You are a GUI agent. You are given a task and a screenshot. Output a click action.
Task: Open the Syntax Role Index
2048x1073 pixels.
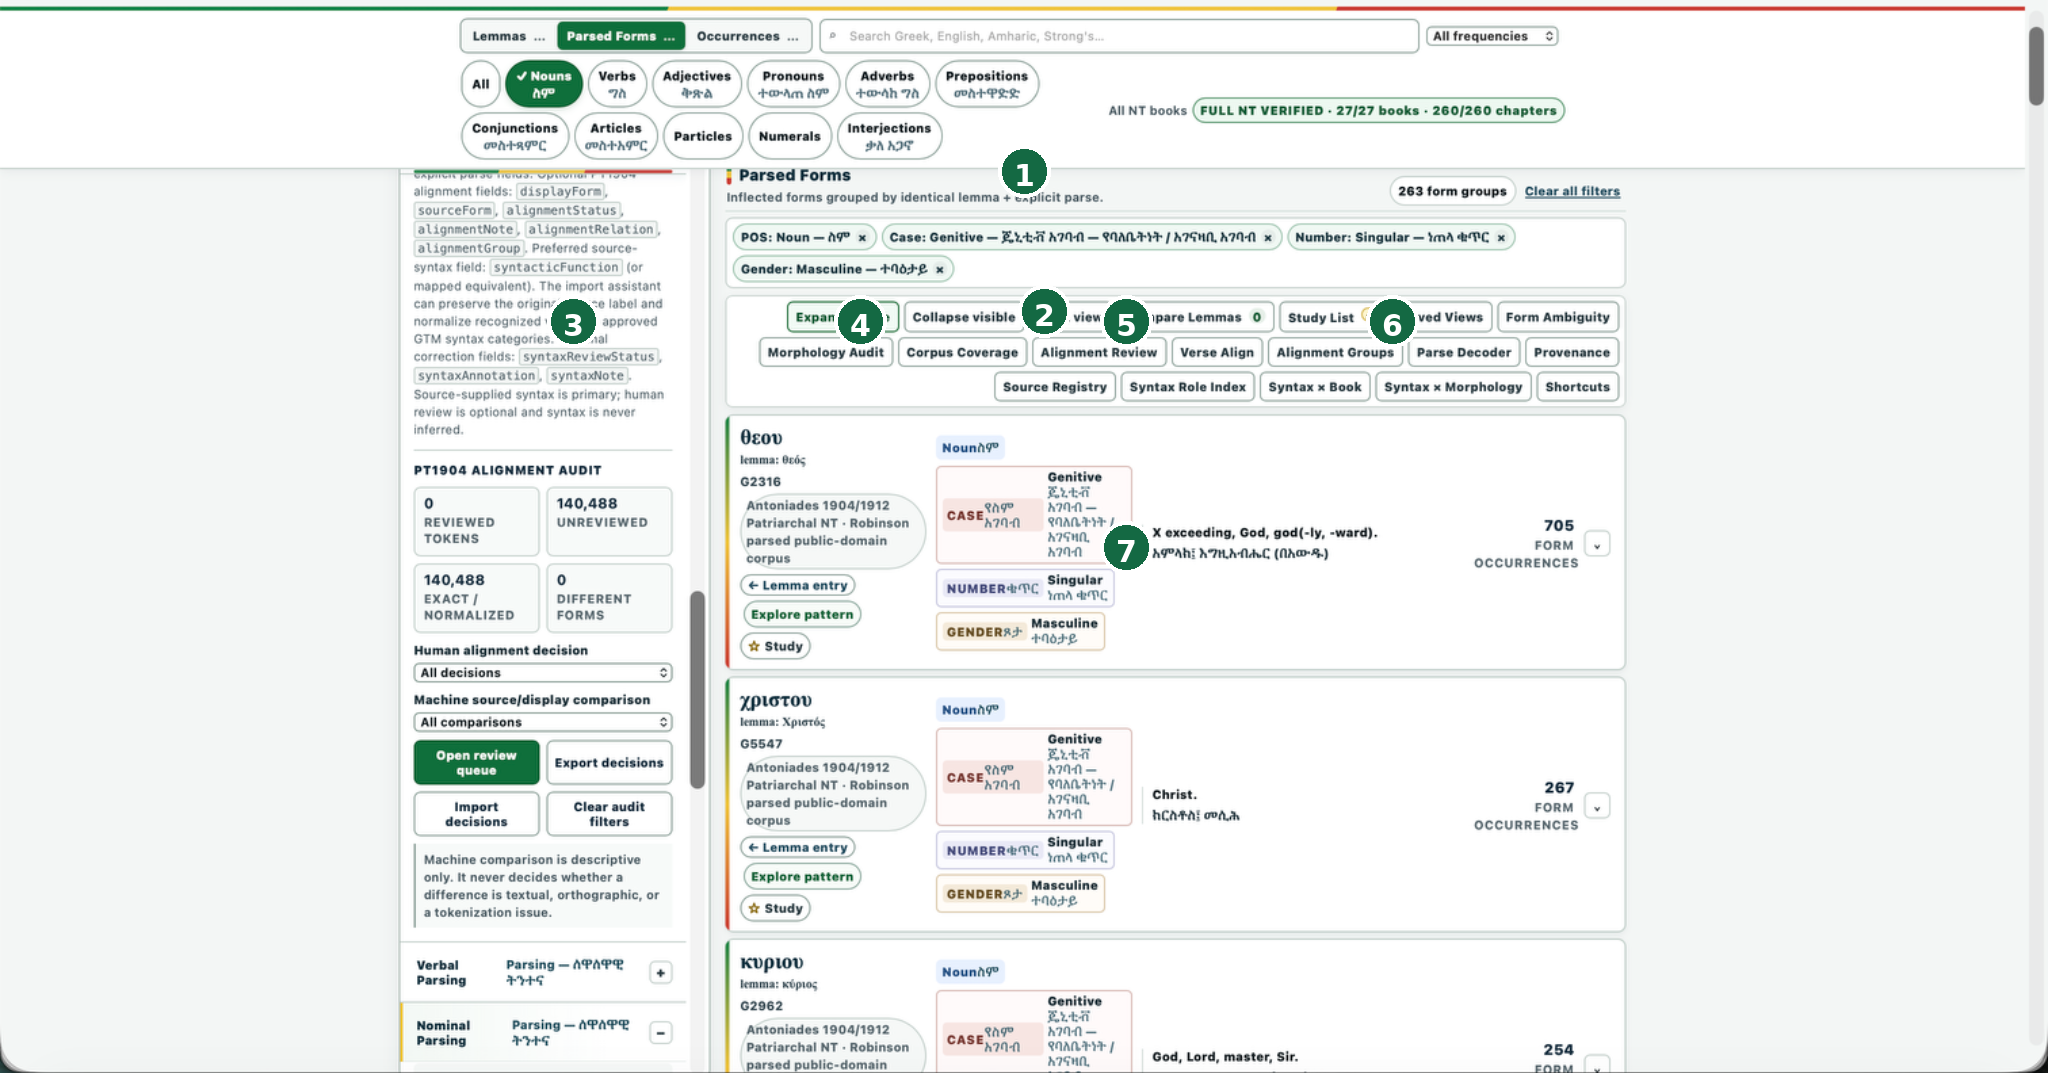coord(1187,387)
